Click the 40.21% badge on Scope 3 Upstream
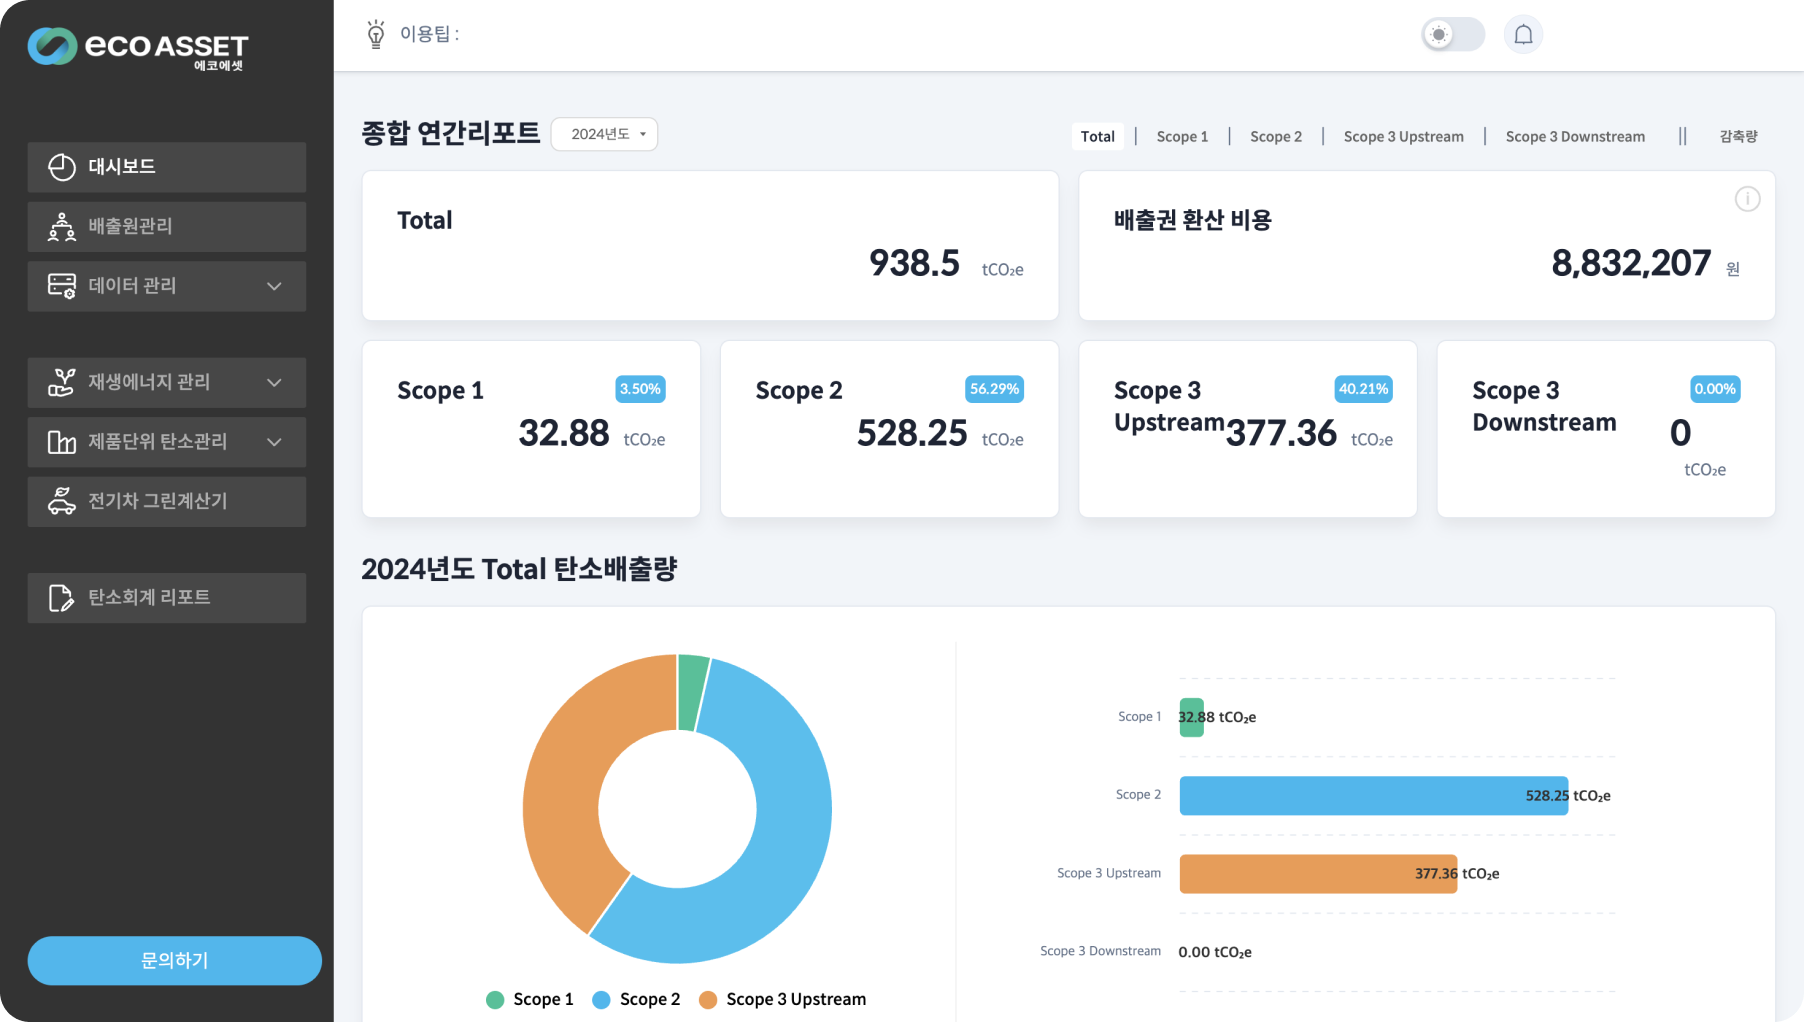 pos(1363,389)
